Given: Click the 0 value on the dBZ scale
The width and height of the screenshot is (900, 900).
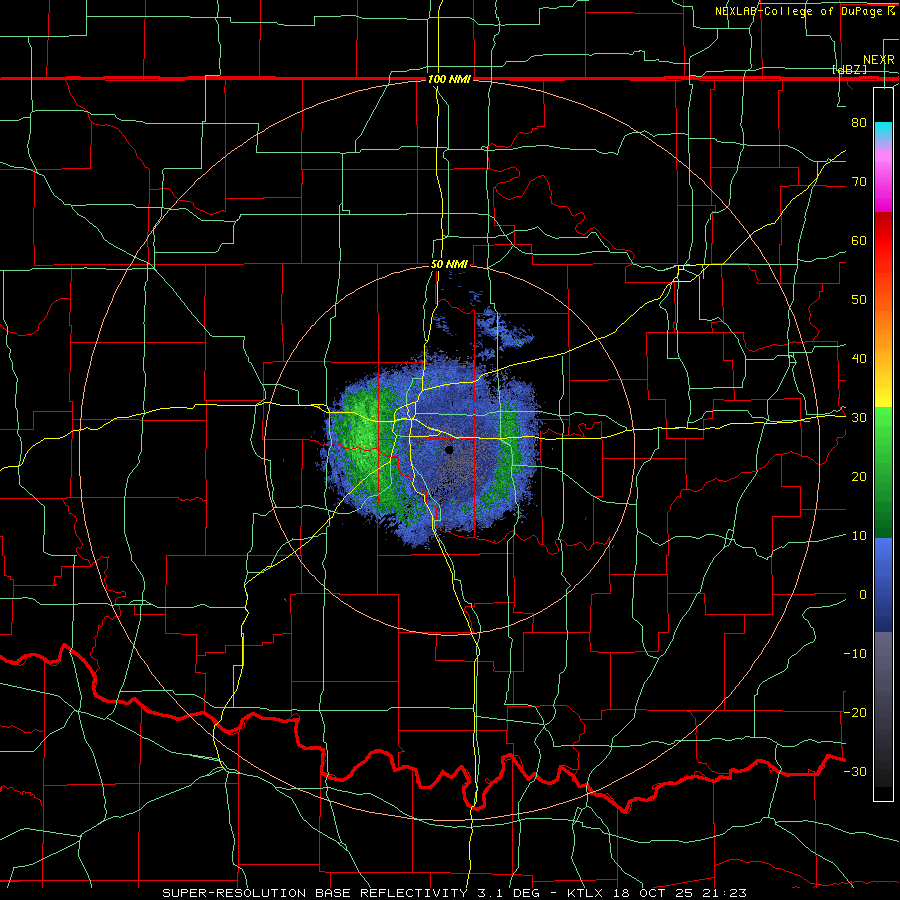Looking at the screenshot, I should (863, 595).
